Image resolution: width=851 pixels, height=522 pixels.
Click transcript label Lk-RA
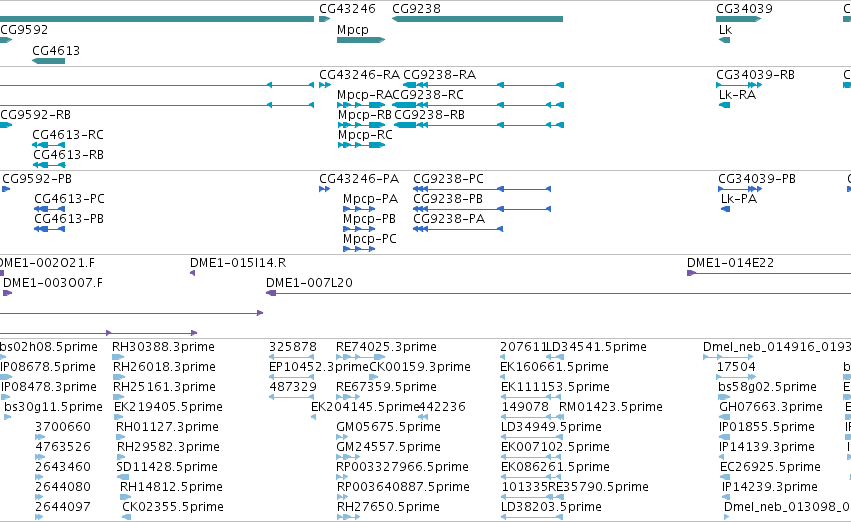(x=738, y=95)
